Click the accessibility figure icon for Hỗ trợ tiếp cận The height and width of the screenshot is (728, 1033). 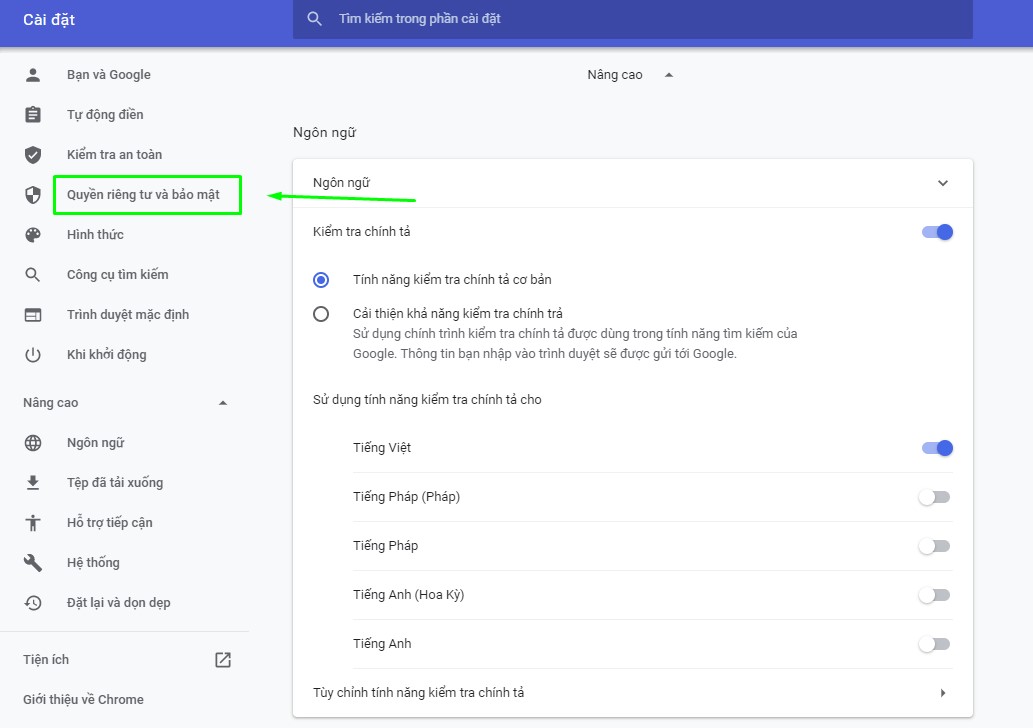coord(33,523)
